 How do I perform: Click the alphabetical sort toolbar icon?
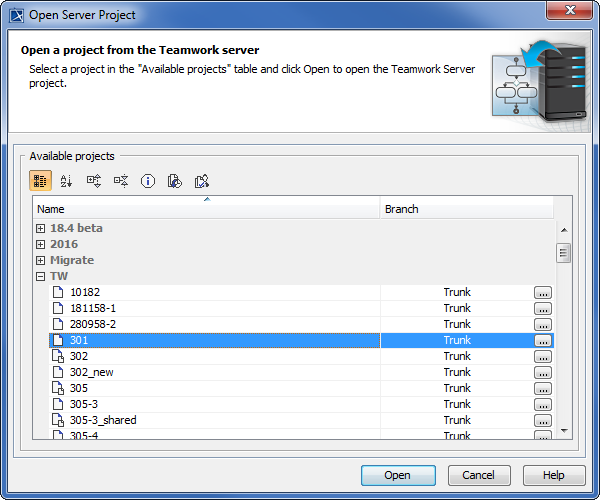click(x=66, y=181)
